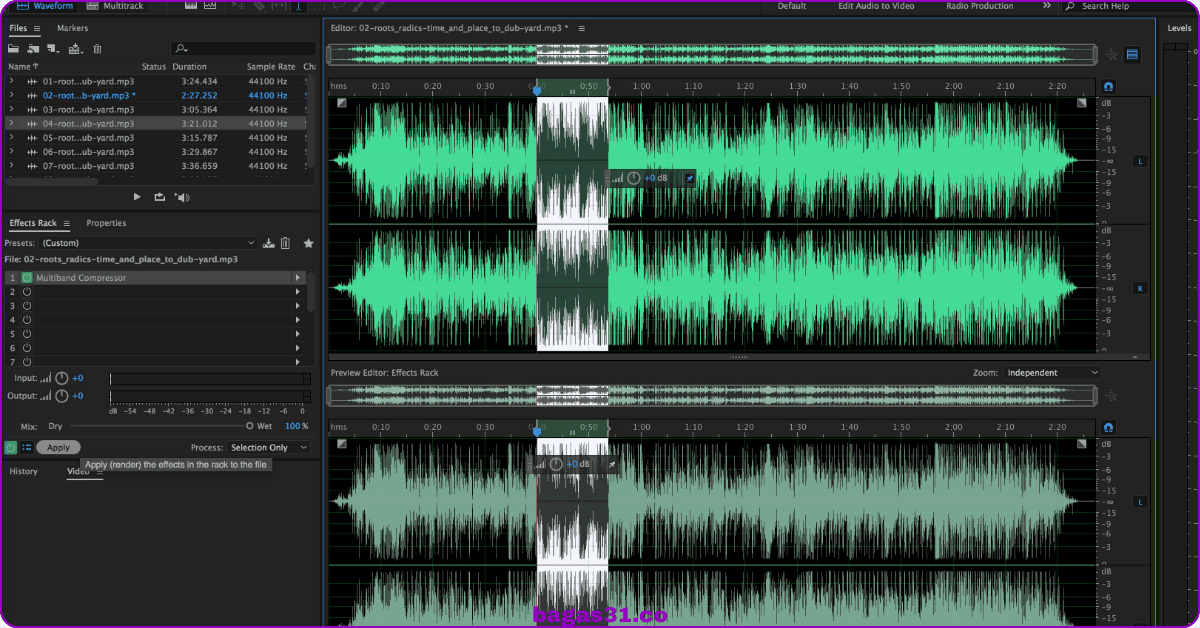Viewport: 1200px width, 628px height.
Task: Toggle the magnet snapping icon in the Editor
Action: [1109, 87]
